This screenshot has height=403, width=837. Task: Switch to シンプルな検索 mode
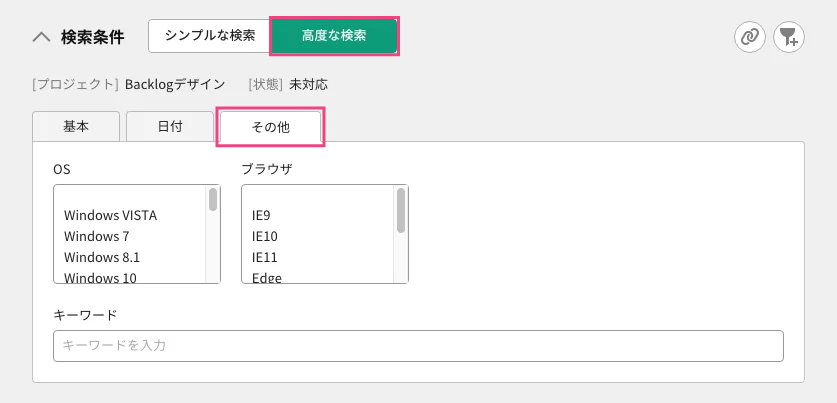(x=210, y=36)
